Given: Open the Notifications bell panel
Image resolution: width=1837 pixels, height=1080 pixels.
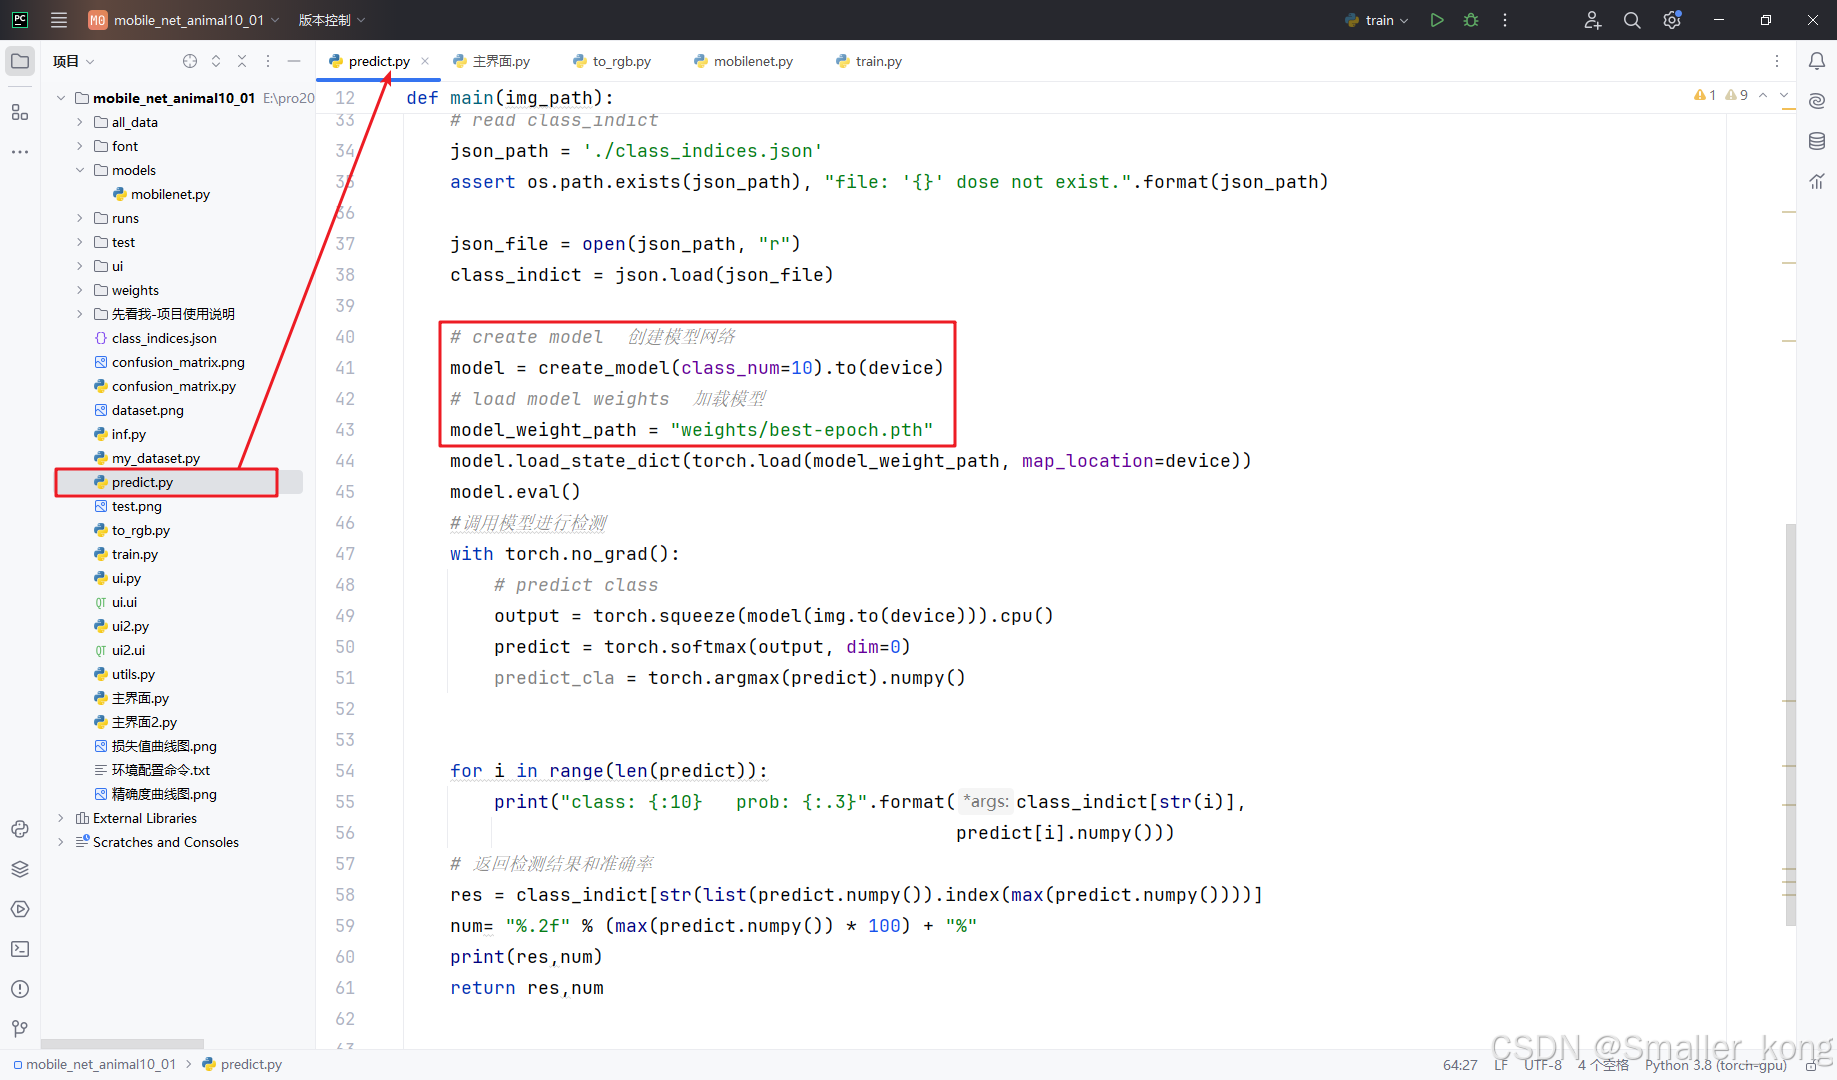Looking at the screenshot, I should [1817, 61].
